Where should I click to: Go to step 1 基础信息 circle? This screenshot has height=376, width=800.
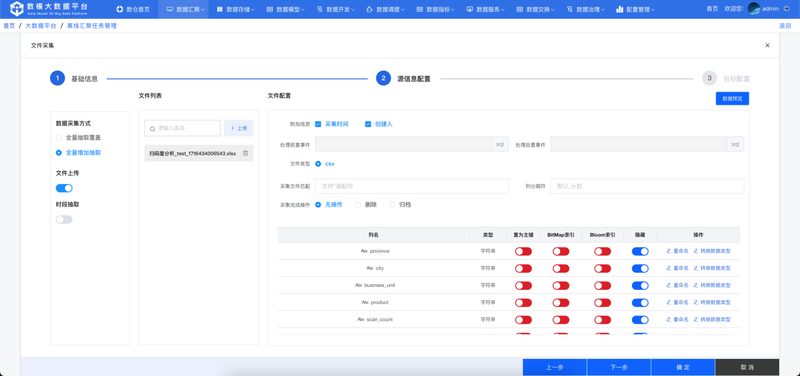point(57,78)
